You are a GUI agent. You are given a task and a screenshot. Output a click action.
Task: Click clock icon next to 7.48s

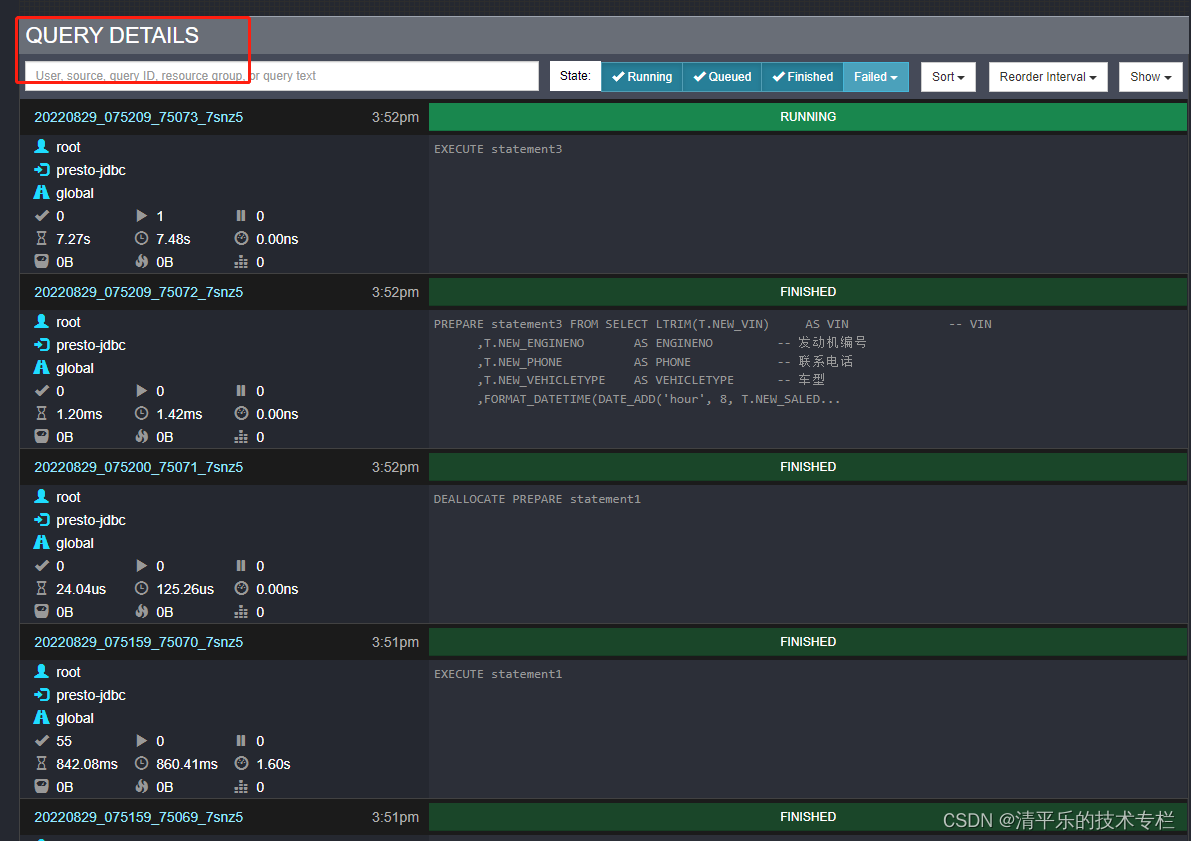point(141,239)
